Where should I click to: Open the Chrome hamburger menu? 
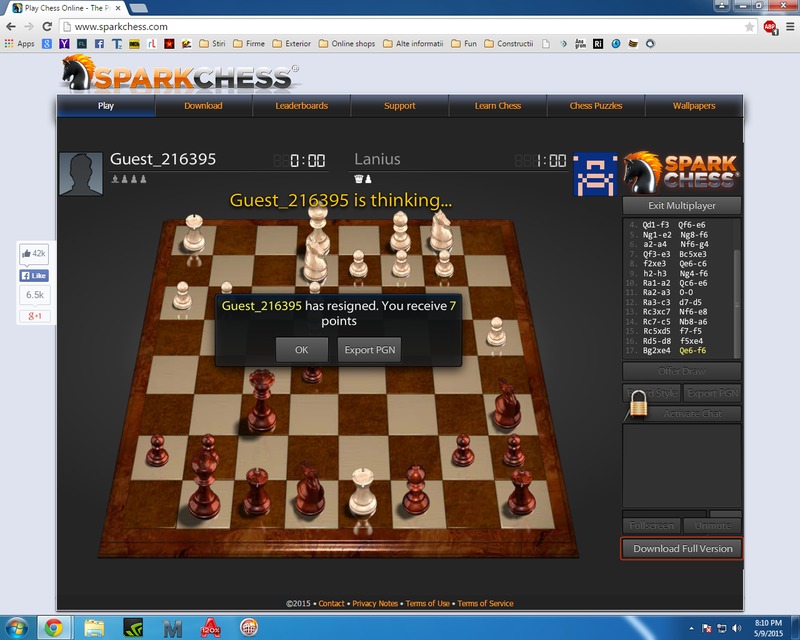[790, 27]
